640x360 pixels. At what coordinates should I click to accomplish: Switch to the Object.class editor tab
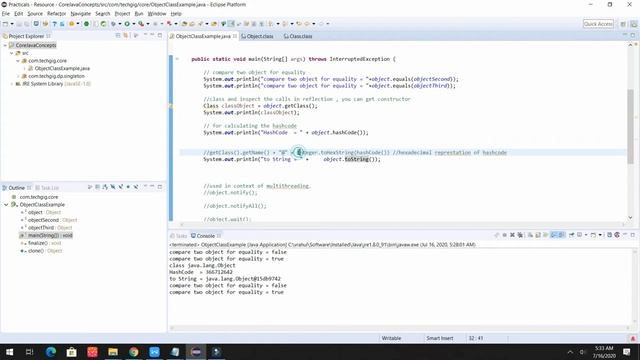(x=257, y=36)
